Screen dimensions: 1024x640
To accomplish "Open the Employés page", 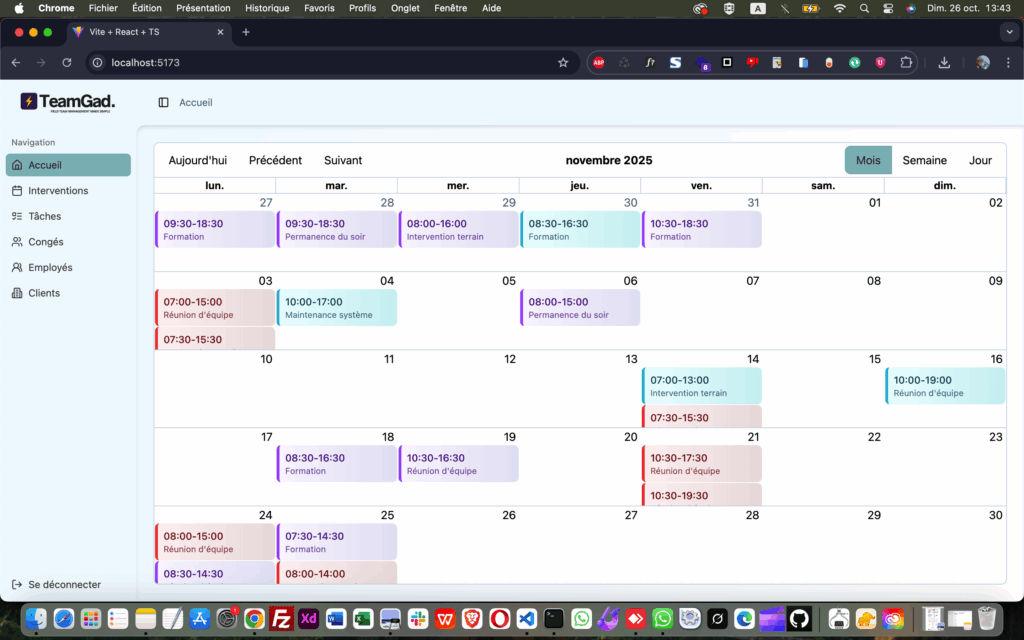I will tap(50, 268).
